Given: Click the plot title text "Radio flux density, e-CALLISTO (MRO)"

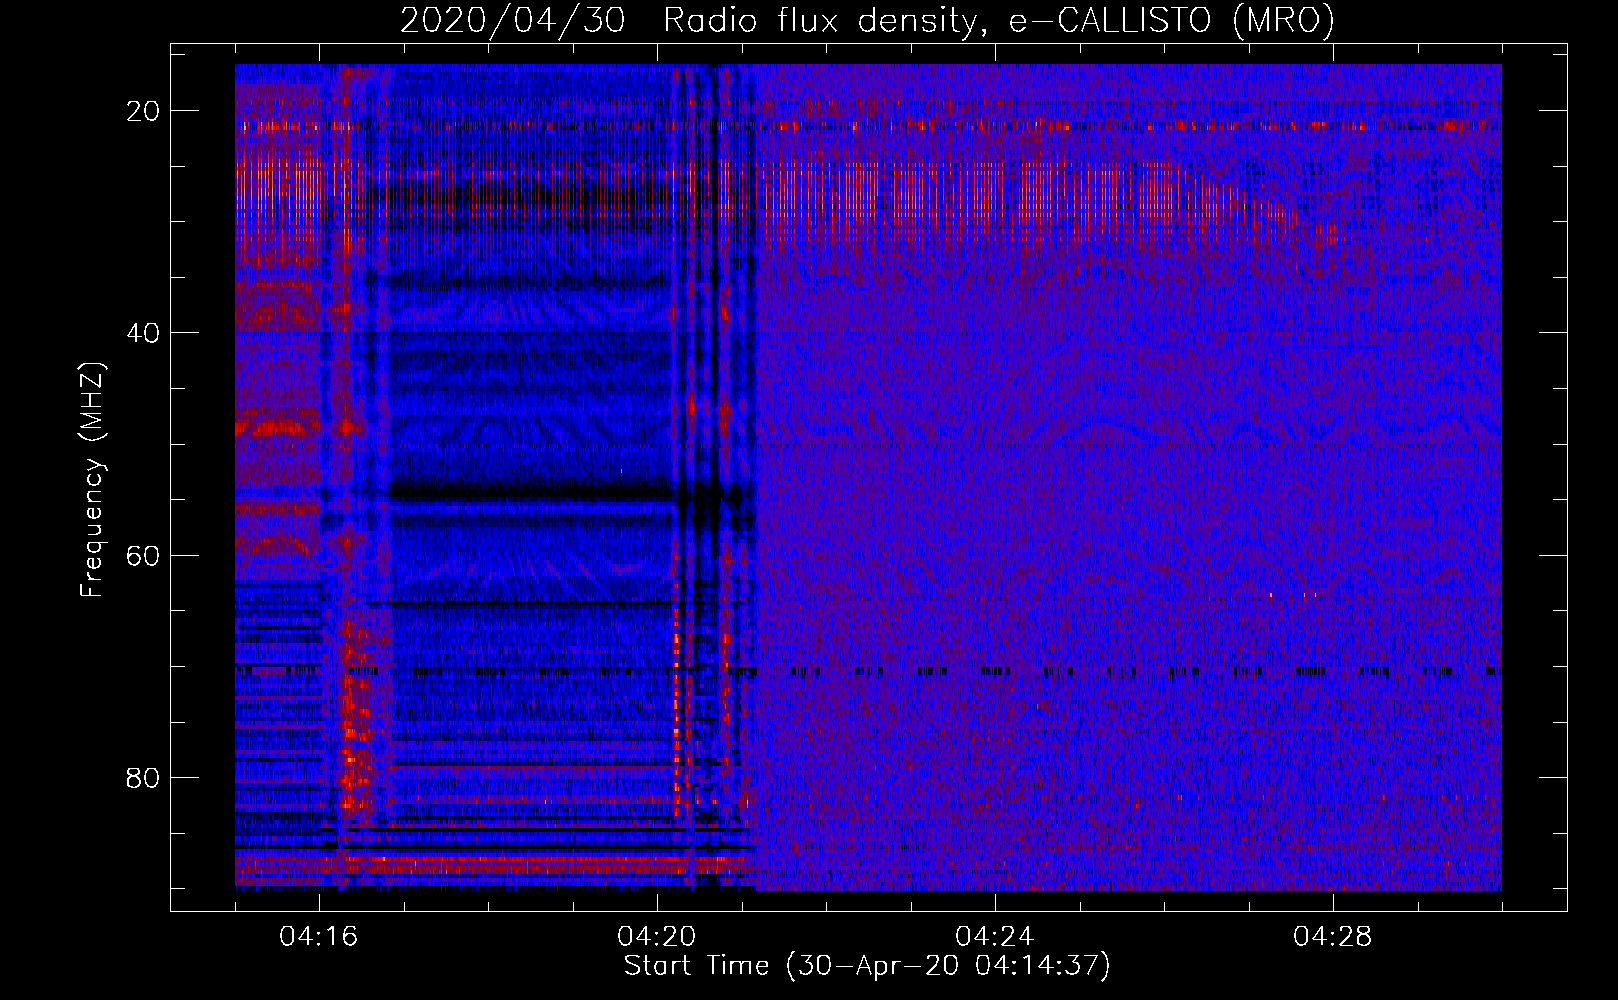Looking at the screenshot, I should click(999, 20).
